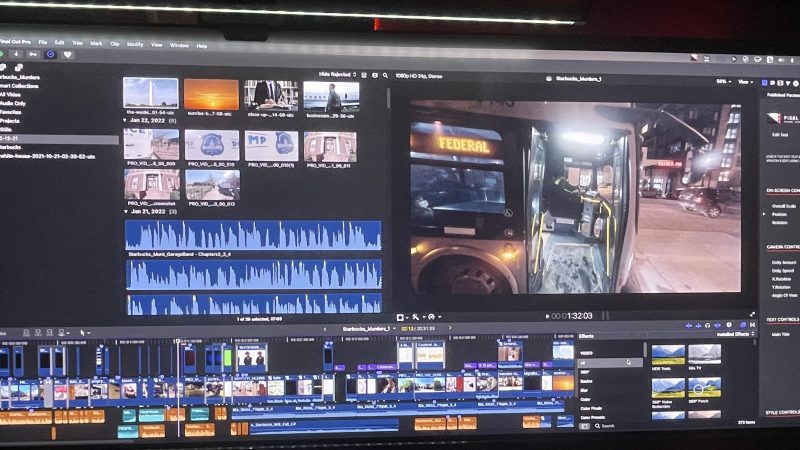
Task: Open the Mark menu
Action: click(x=96, y=44)
